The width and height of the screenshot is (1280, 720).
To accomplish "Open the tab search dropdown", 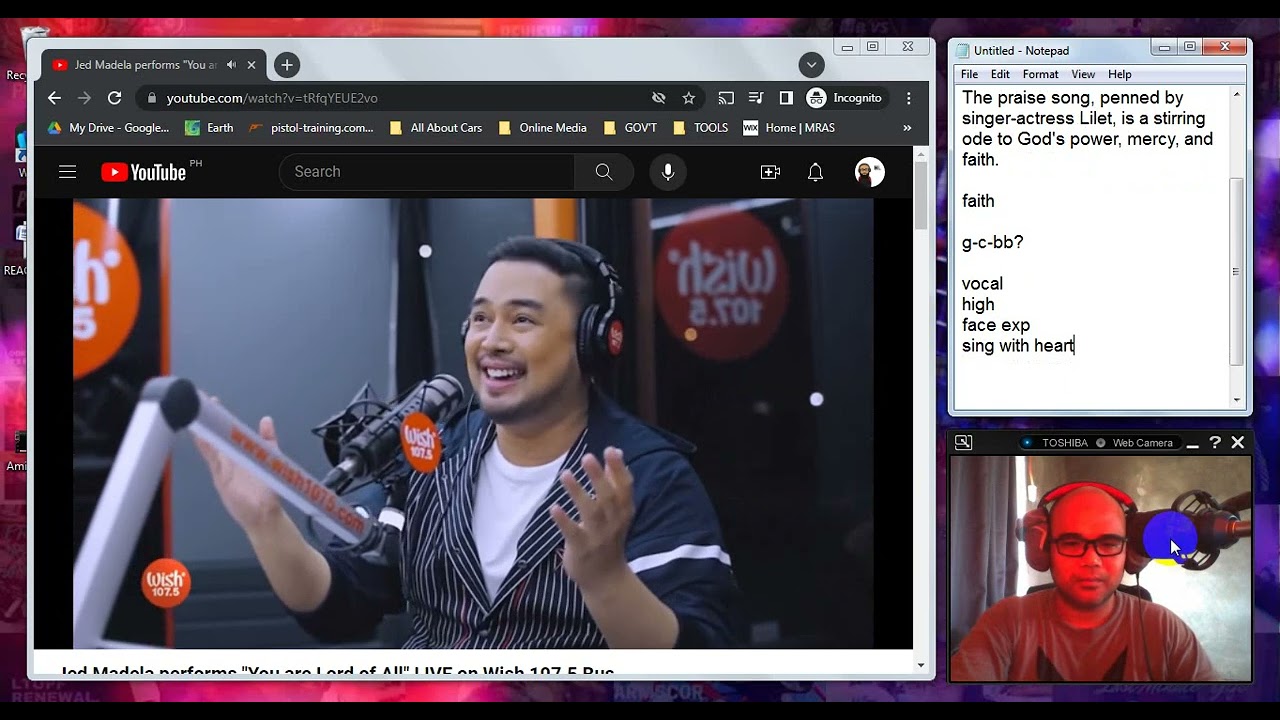I will [x=811, y=65].
